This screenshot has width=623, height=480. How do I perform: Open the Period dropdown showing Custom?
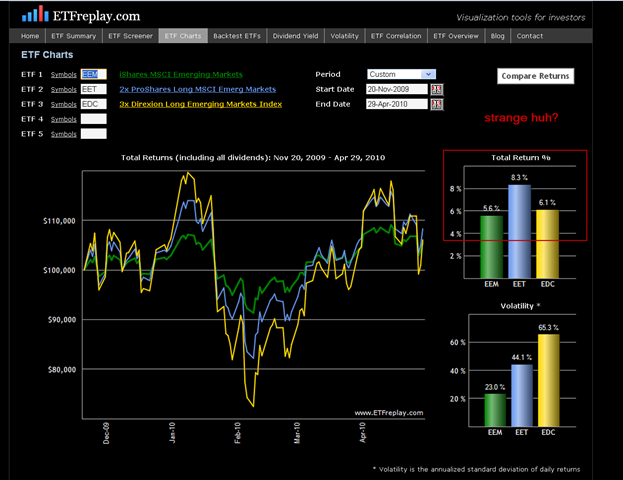point(401,74)
